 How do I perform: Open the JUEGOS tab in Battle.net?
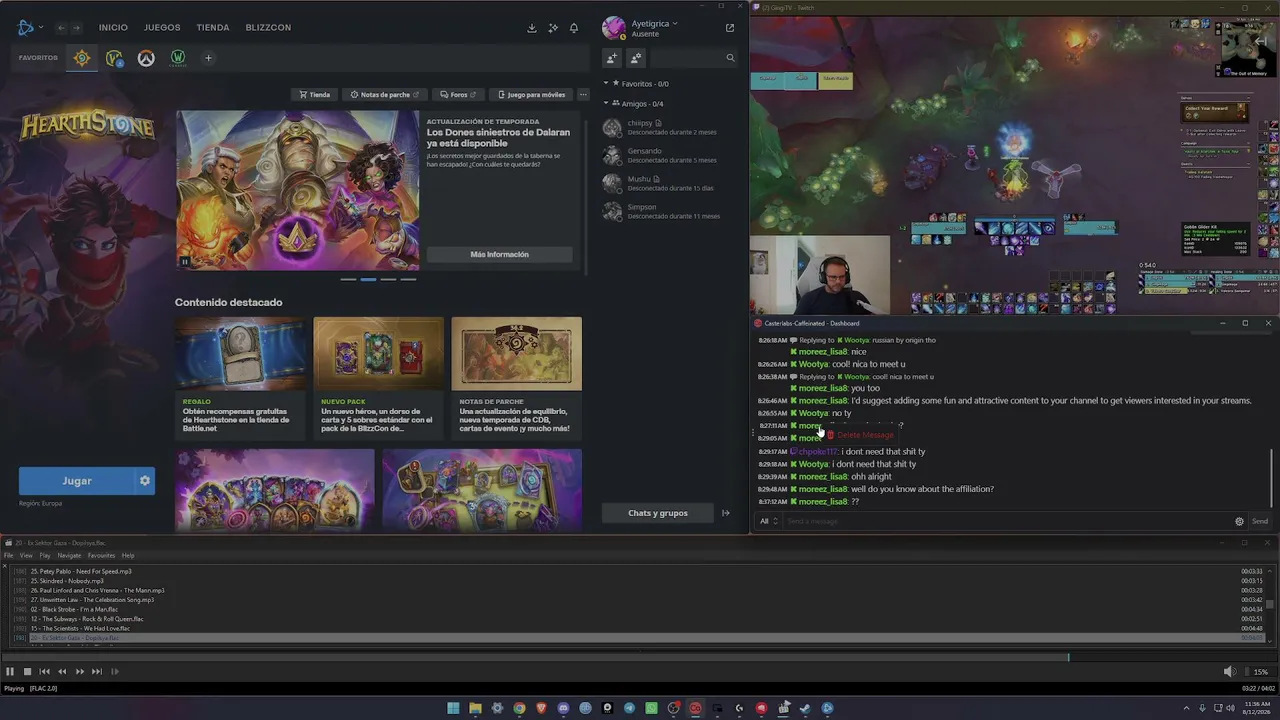click(x=162, y=28)
